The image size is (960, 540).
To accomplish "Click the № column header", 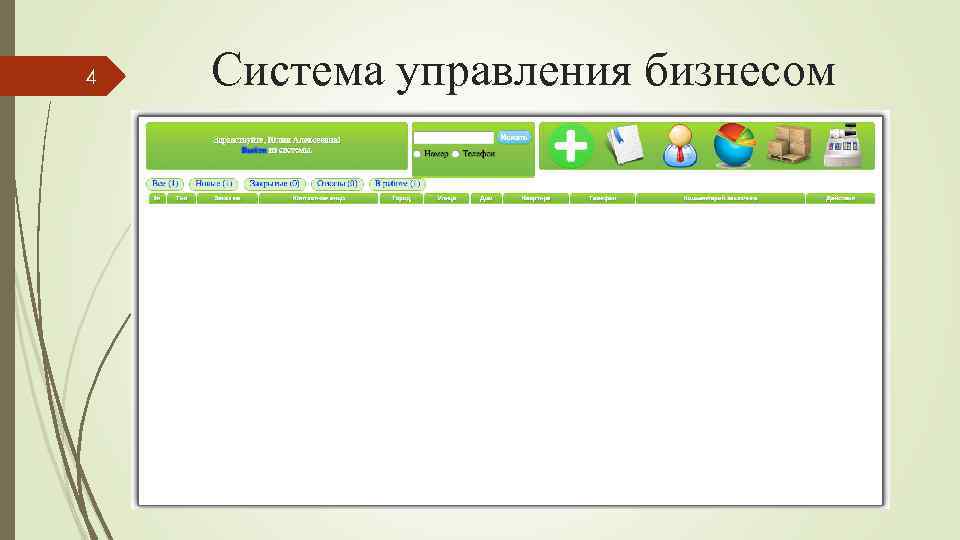I will [157, 198].
